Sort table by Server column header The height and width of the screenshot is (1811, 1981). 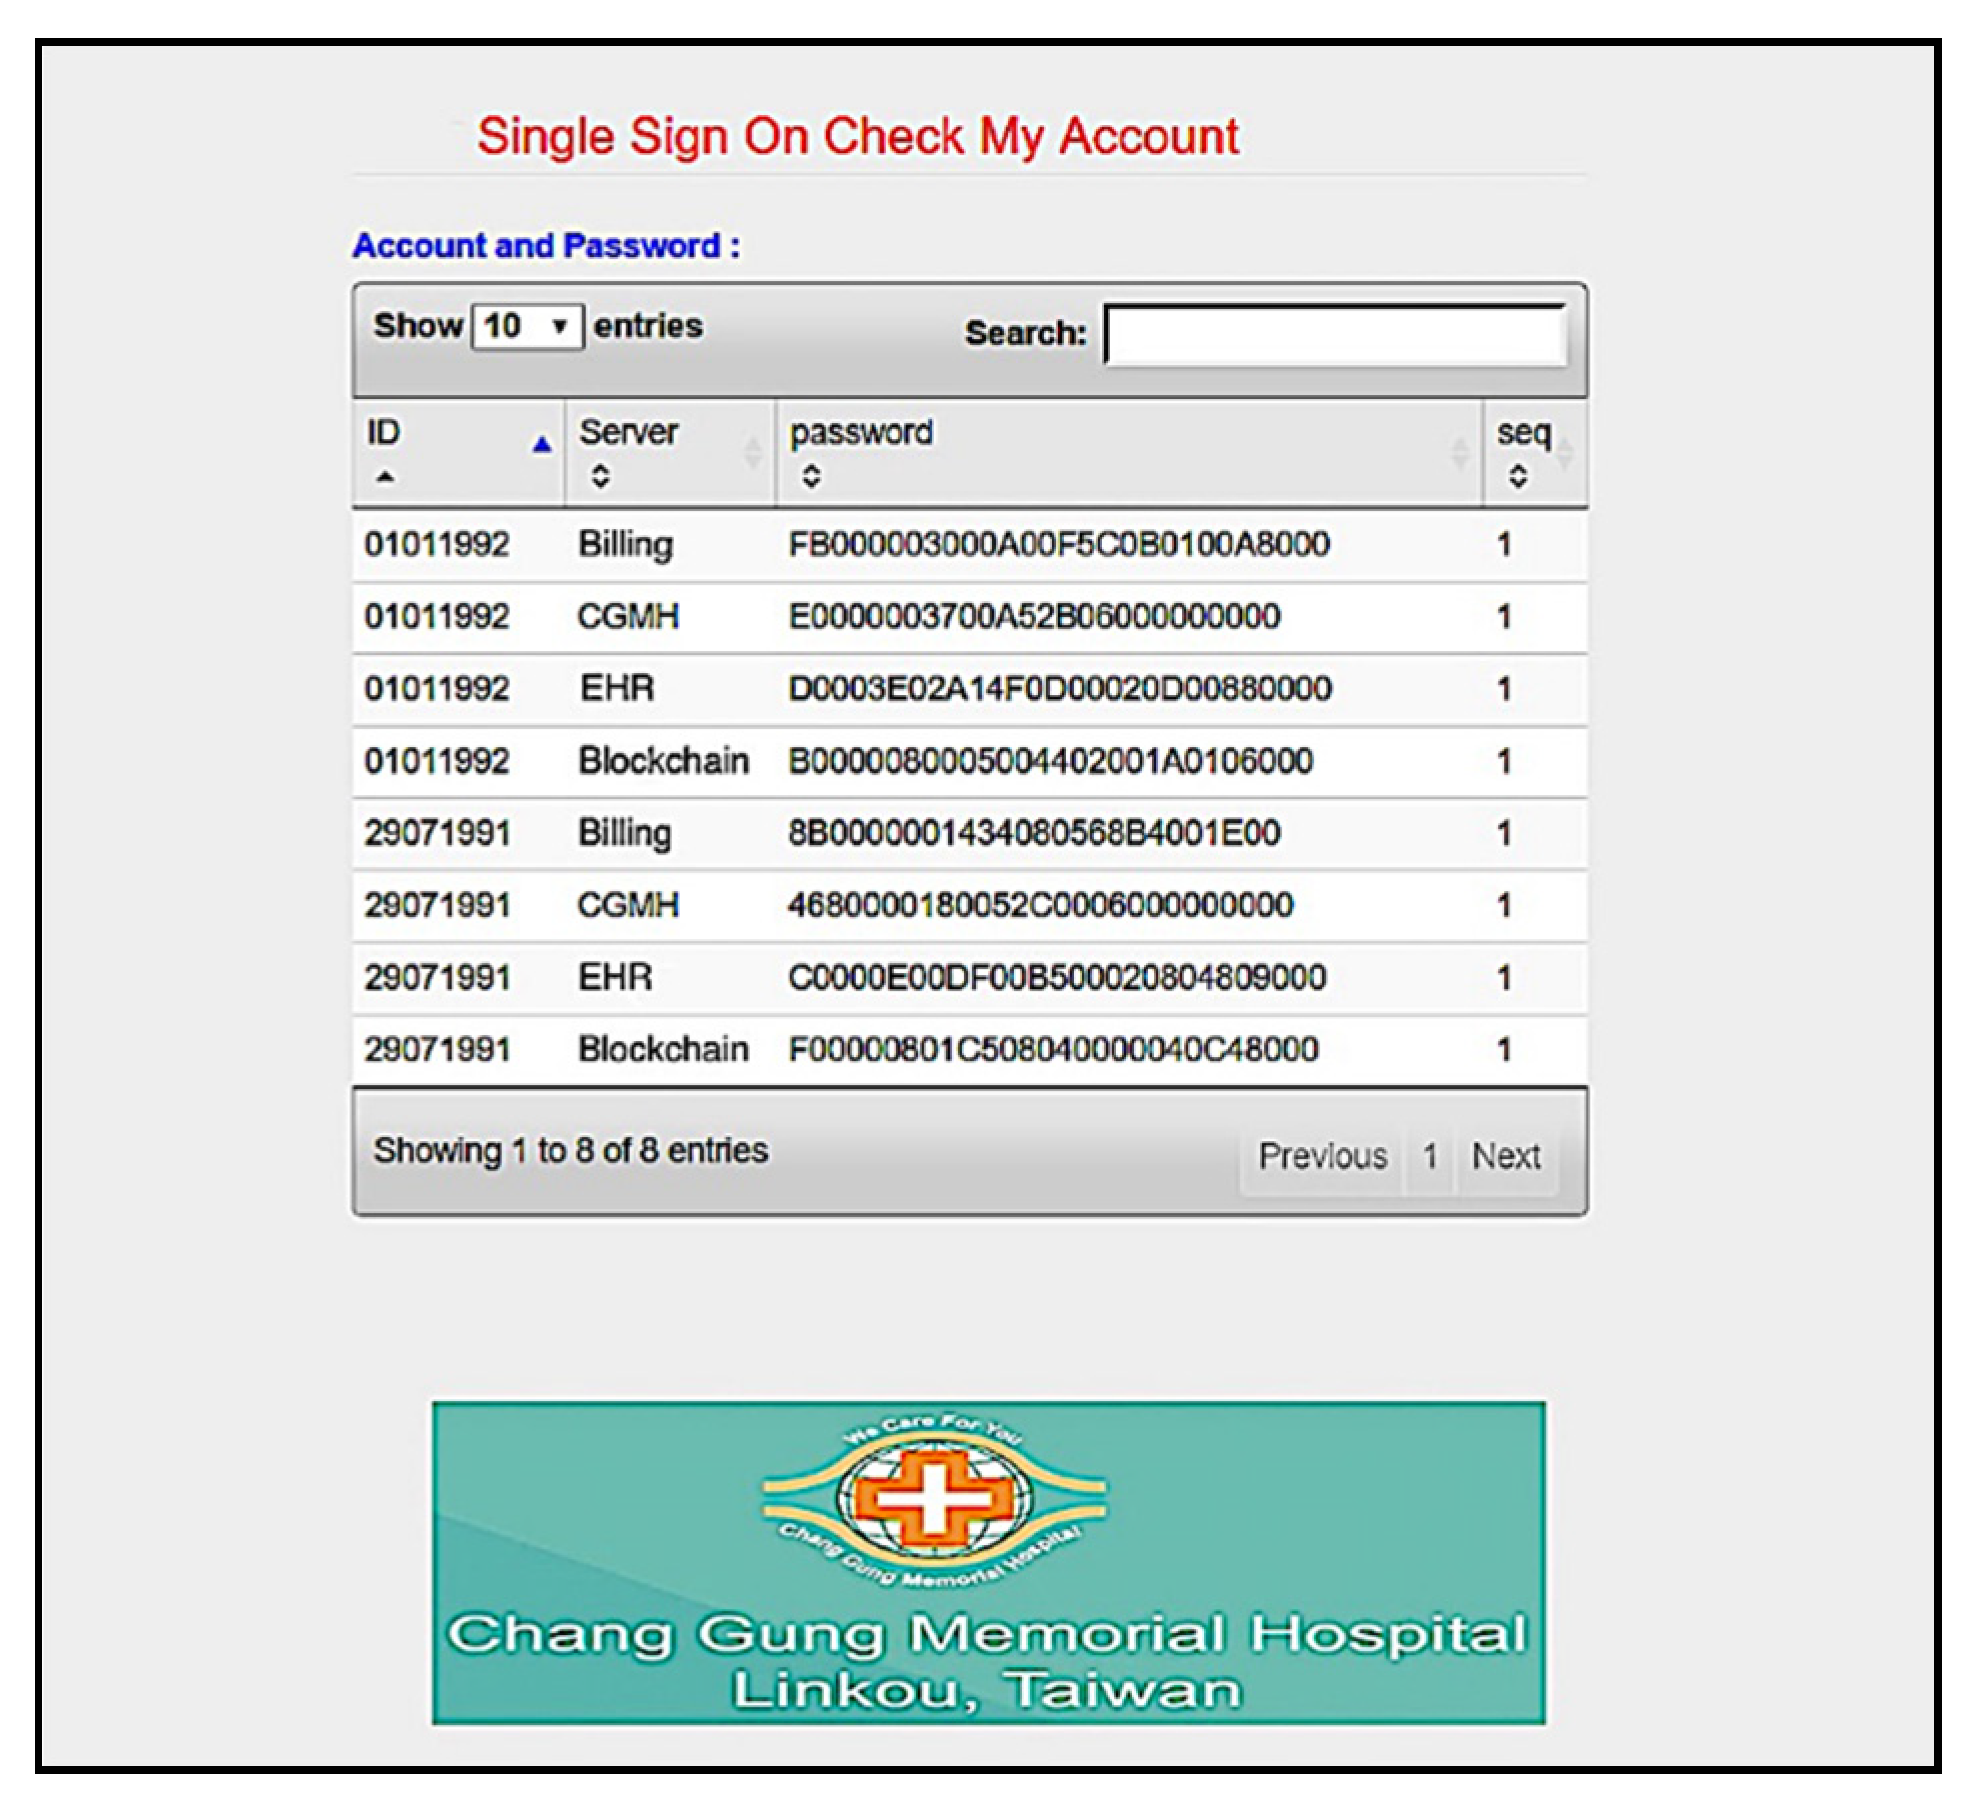[x=628, y=433]
